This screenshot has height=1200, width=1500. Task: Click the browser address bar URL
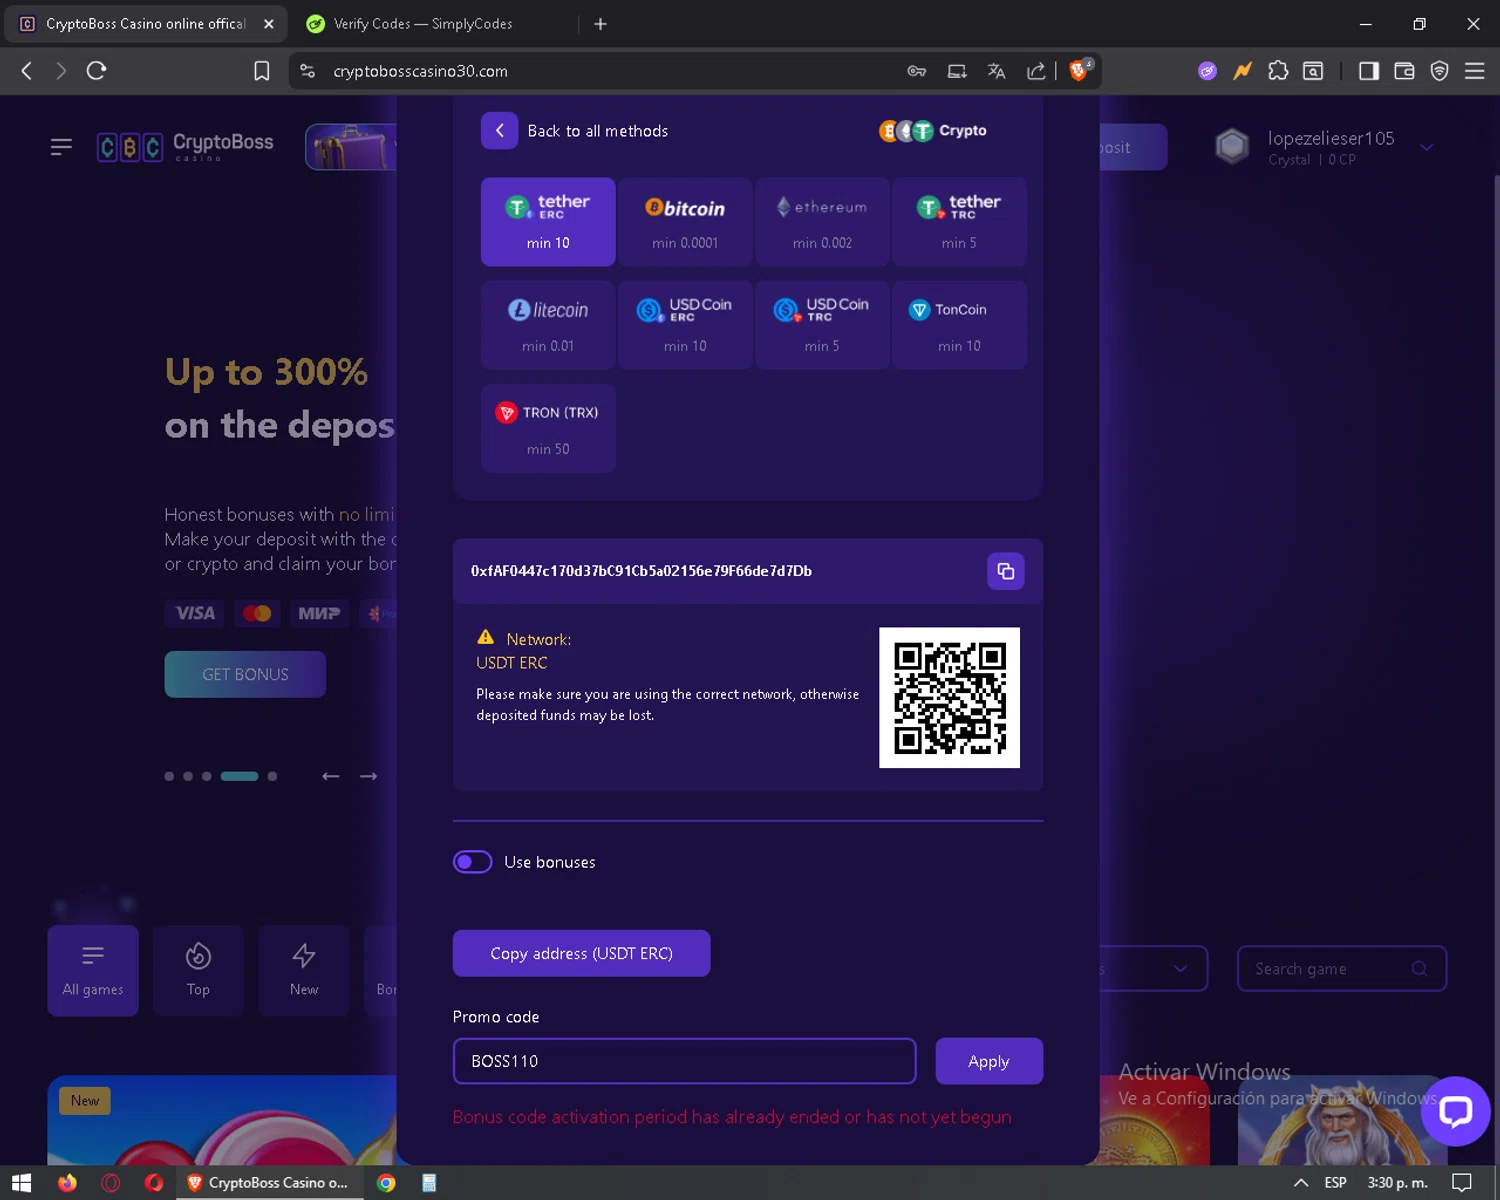tap(420, 71)
